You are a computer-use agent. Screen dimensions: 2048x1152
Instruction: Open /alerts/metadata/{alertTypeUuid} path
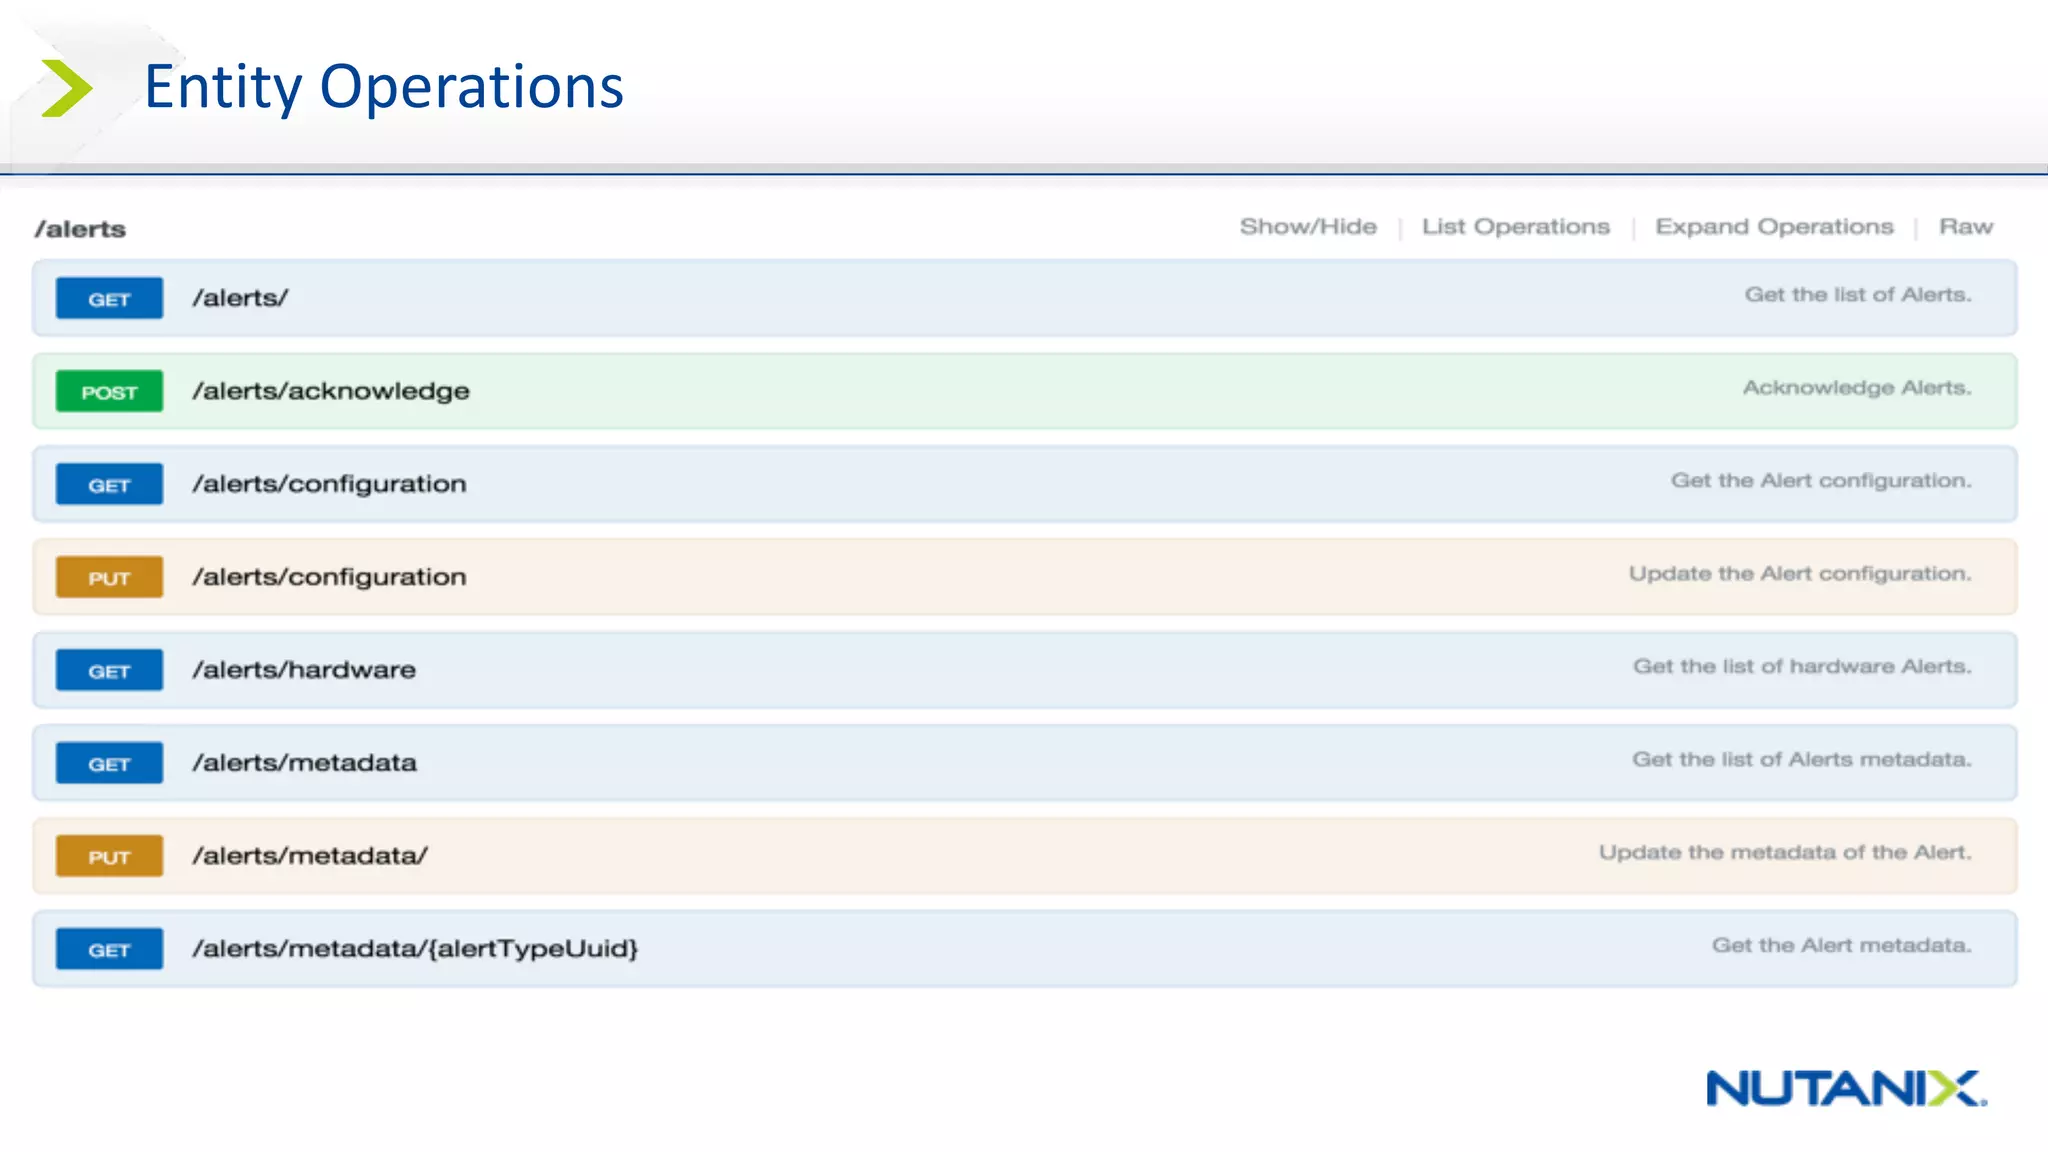coord(415,948)
